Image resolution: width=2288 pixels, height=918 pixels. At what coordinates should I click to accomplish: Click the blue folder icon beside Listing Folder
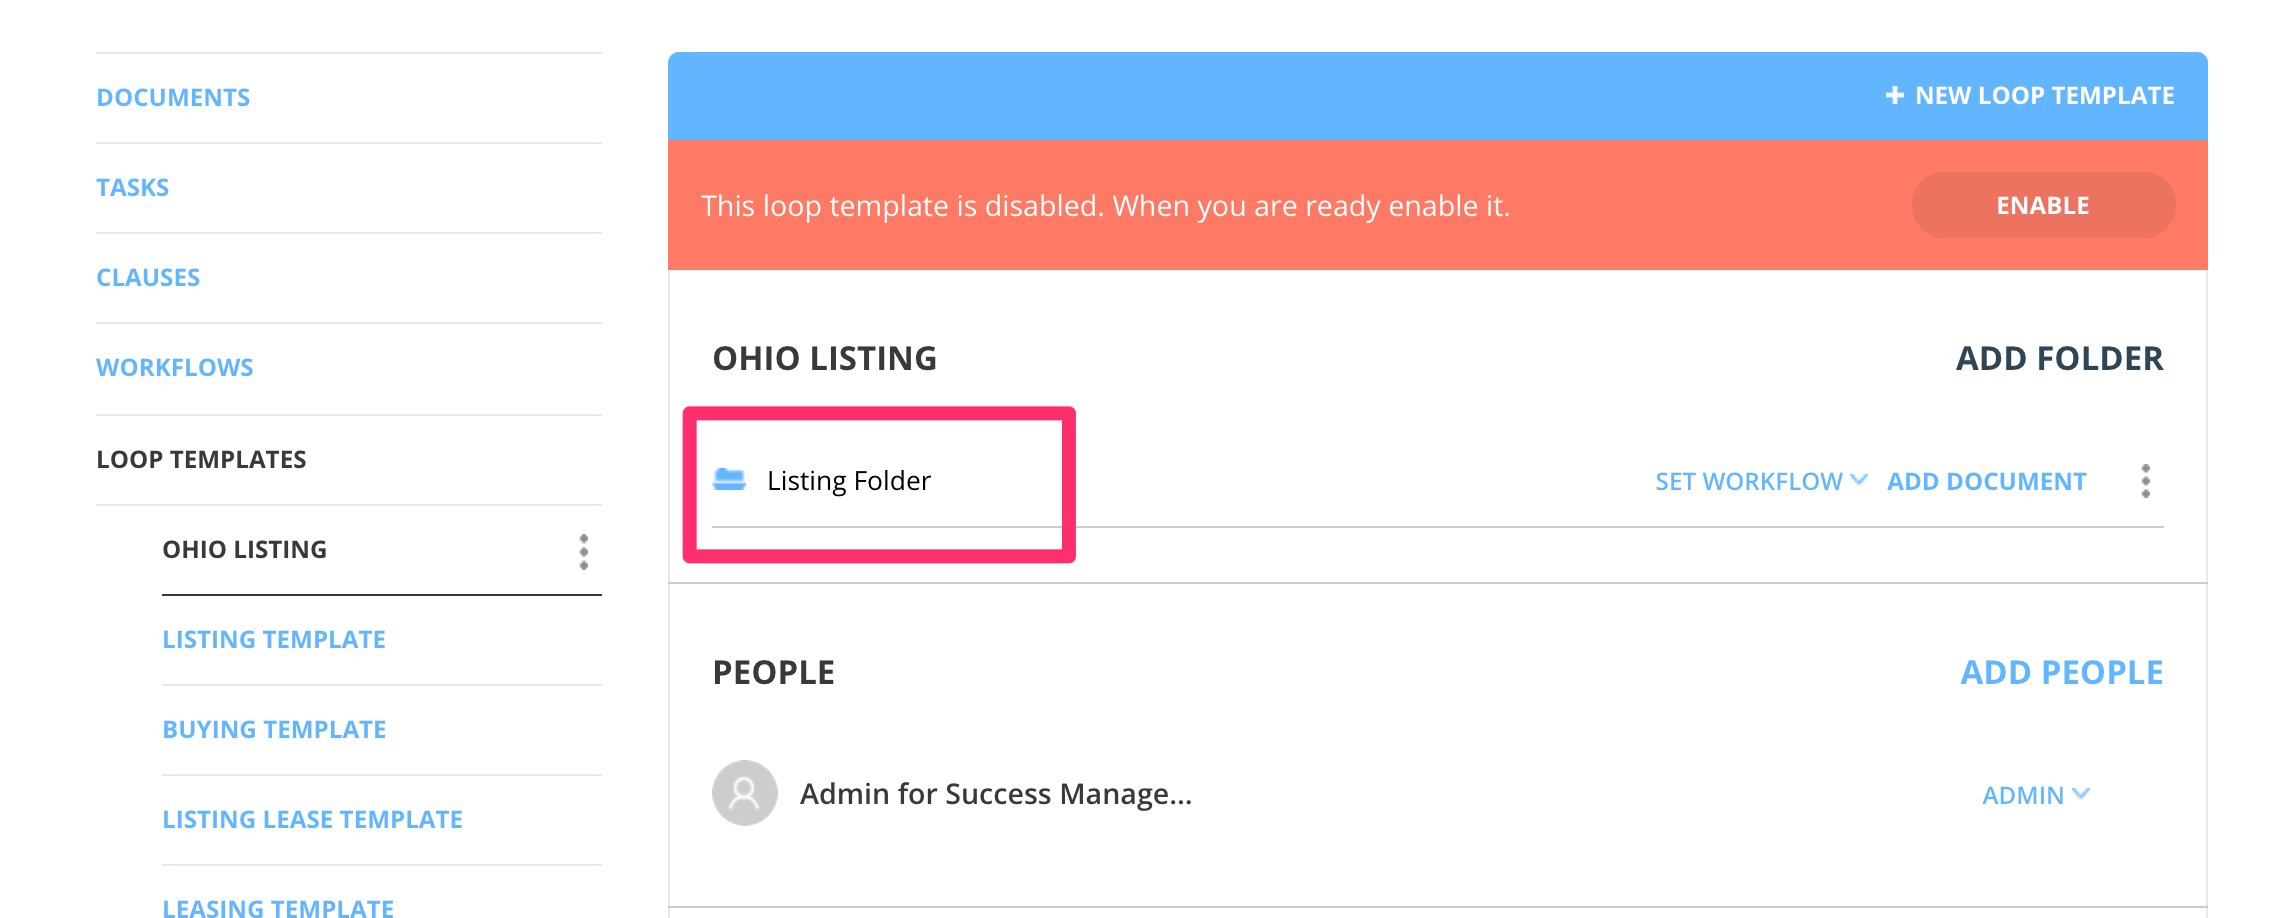734,480
